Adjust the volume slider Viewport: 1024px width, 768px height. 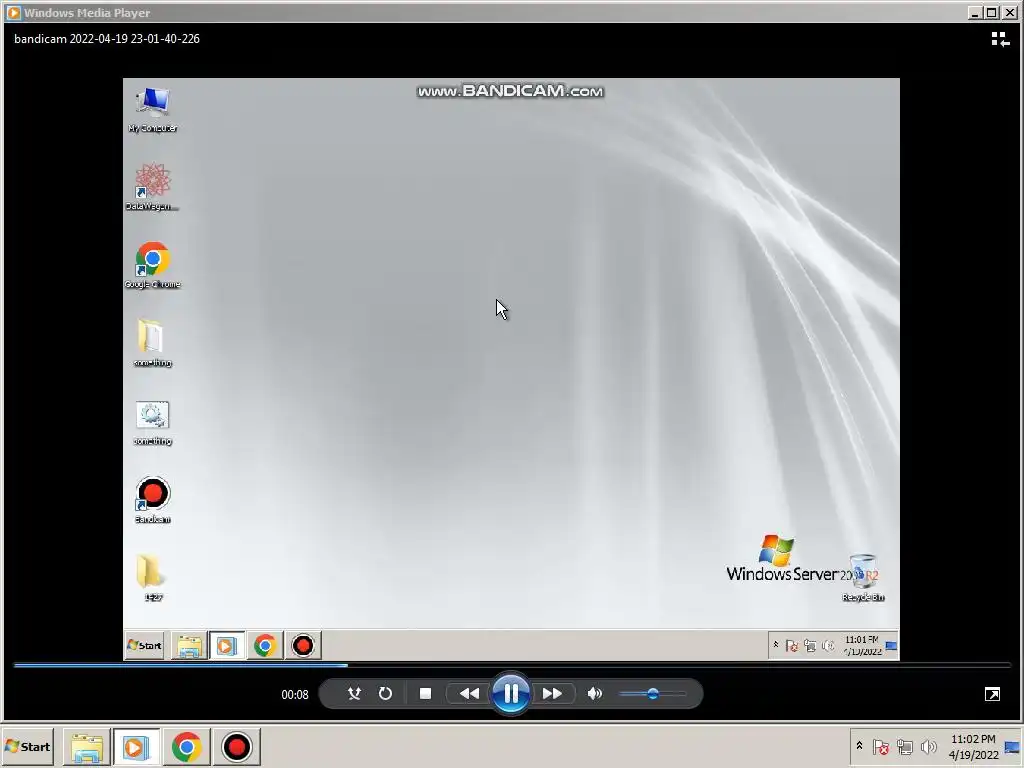click(x=652, y=694)
